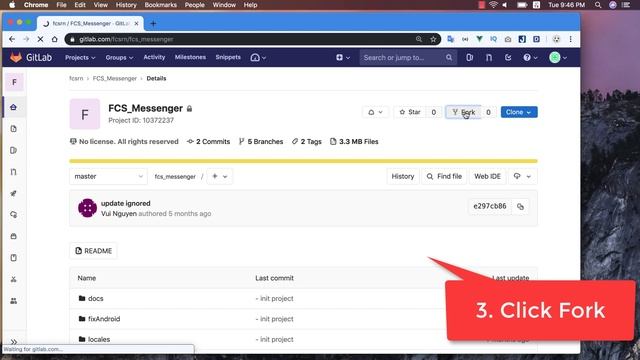Open Help question-mark dropdown

pyautogui.click(x=531, y=58)
